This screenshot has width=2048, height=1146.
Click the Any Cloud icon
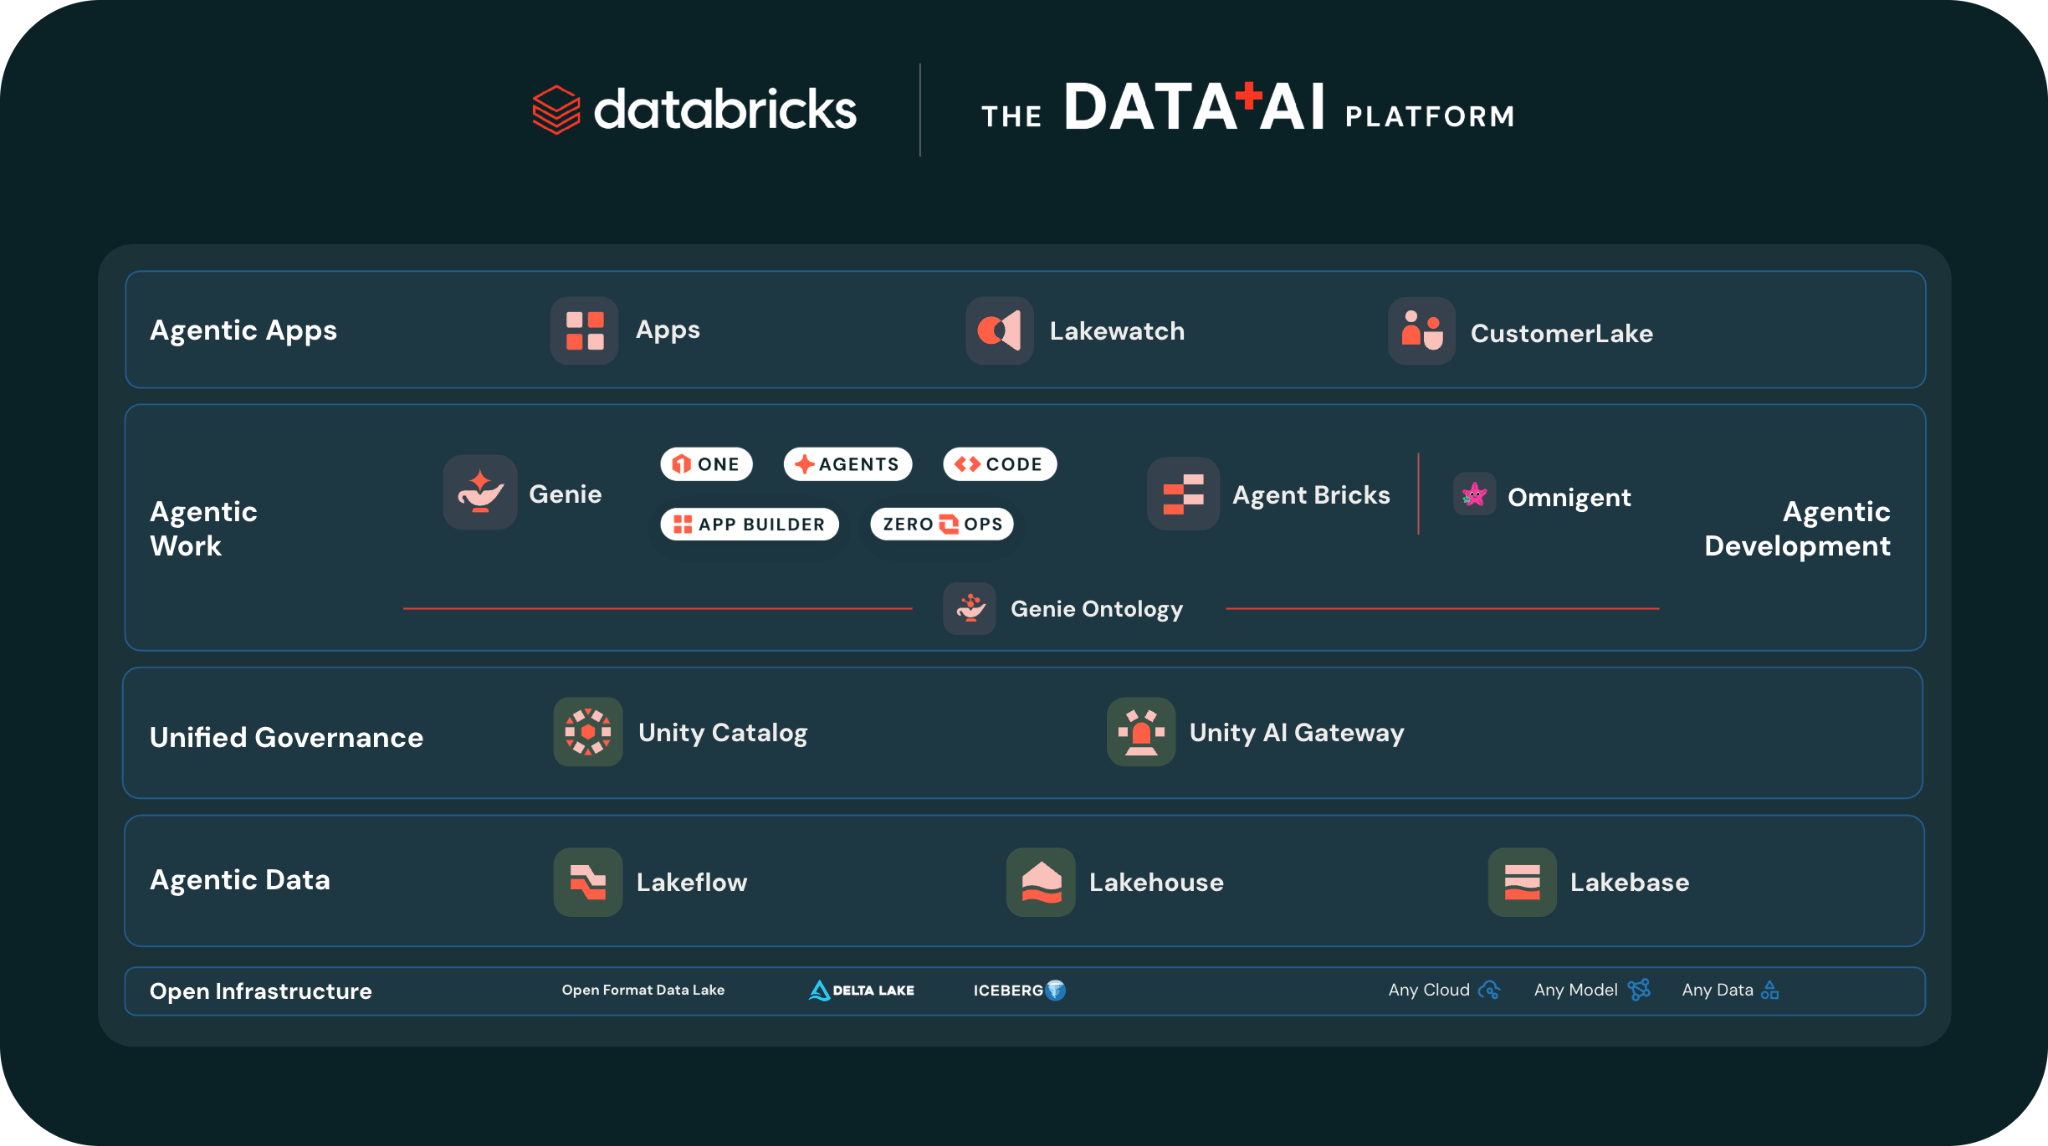(x=1489, y=990)
